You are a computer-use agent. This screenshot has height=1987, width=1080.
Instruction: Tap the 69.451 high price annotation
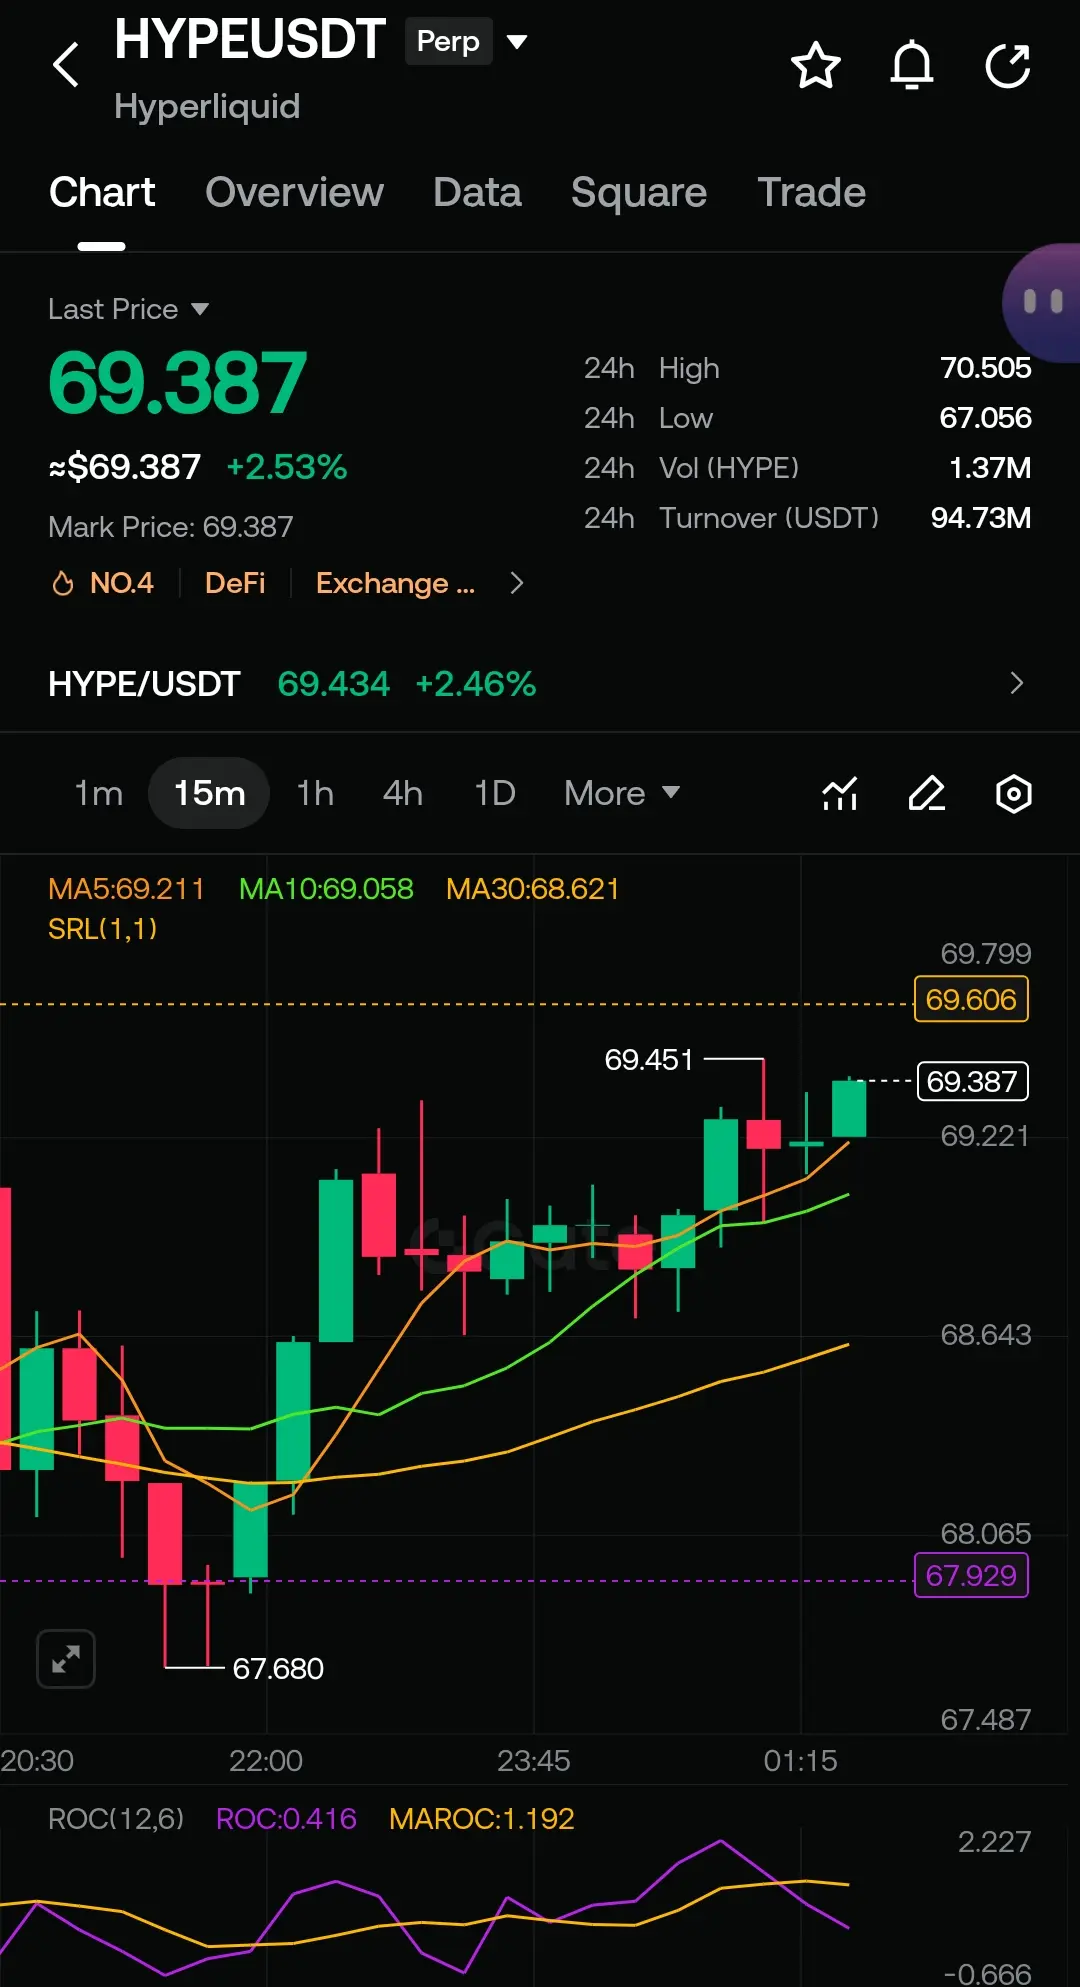tap(649, 1059)
